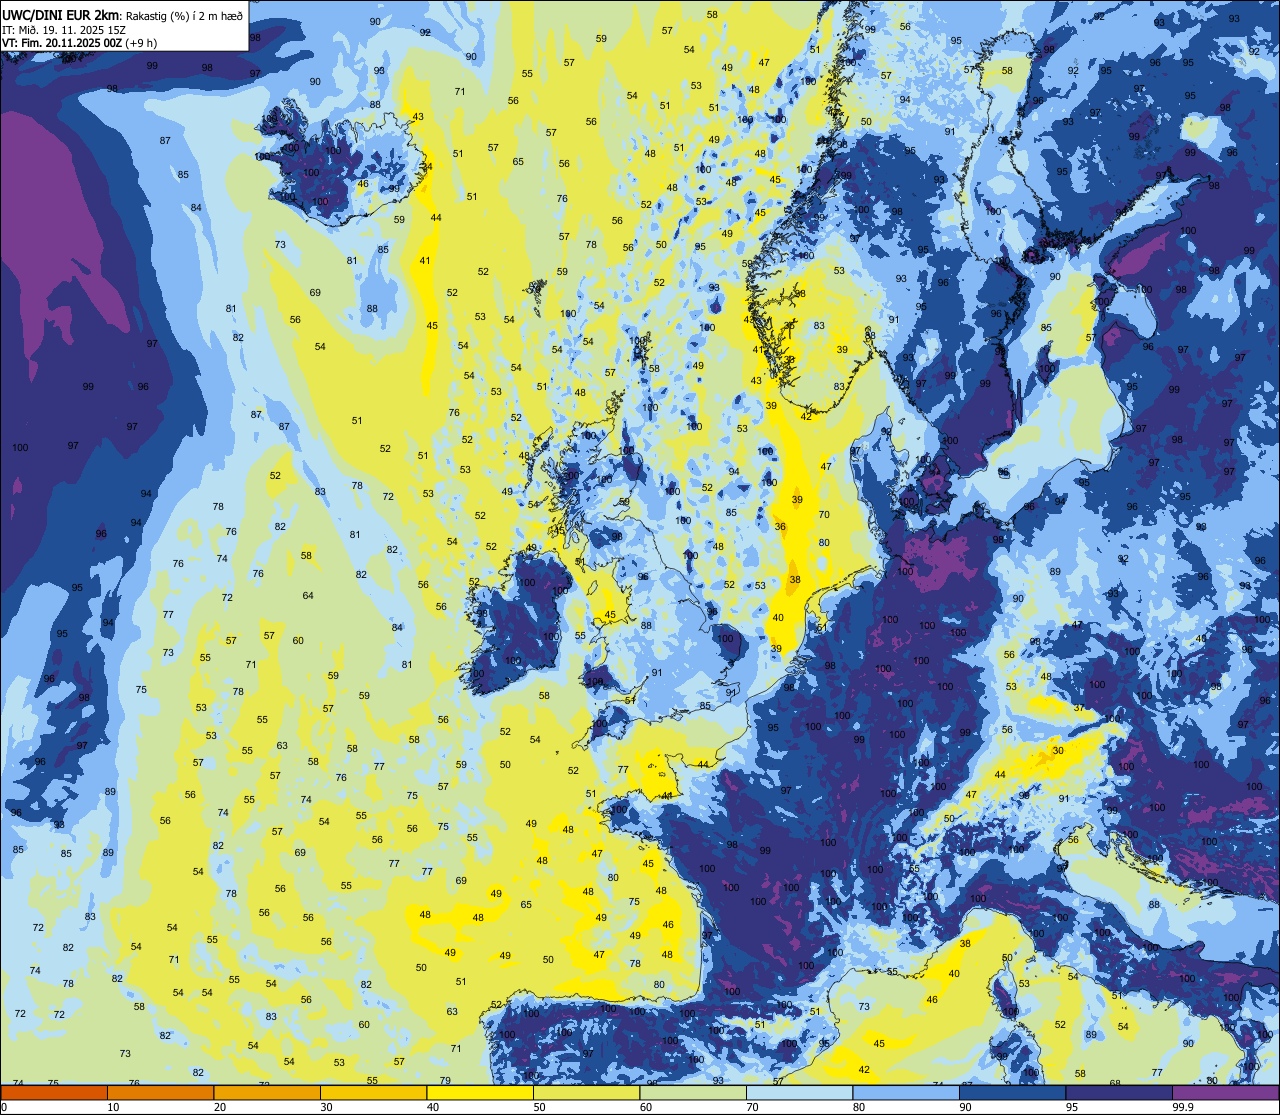Click the 90–95 % blue legend swatch
1280x1115 pixels.
coord(1012,1092)
